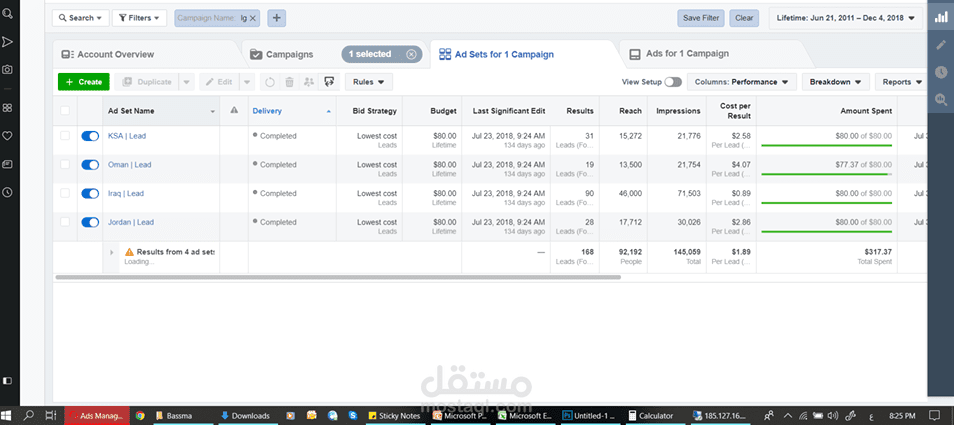
Task: Click KSA amount spent progress bar
Action: click(826, 146)
